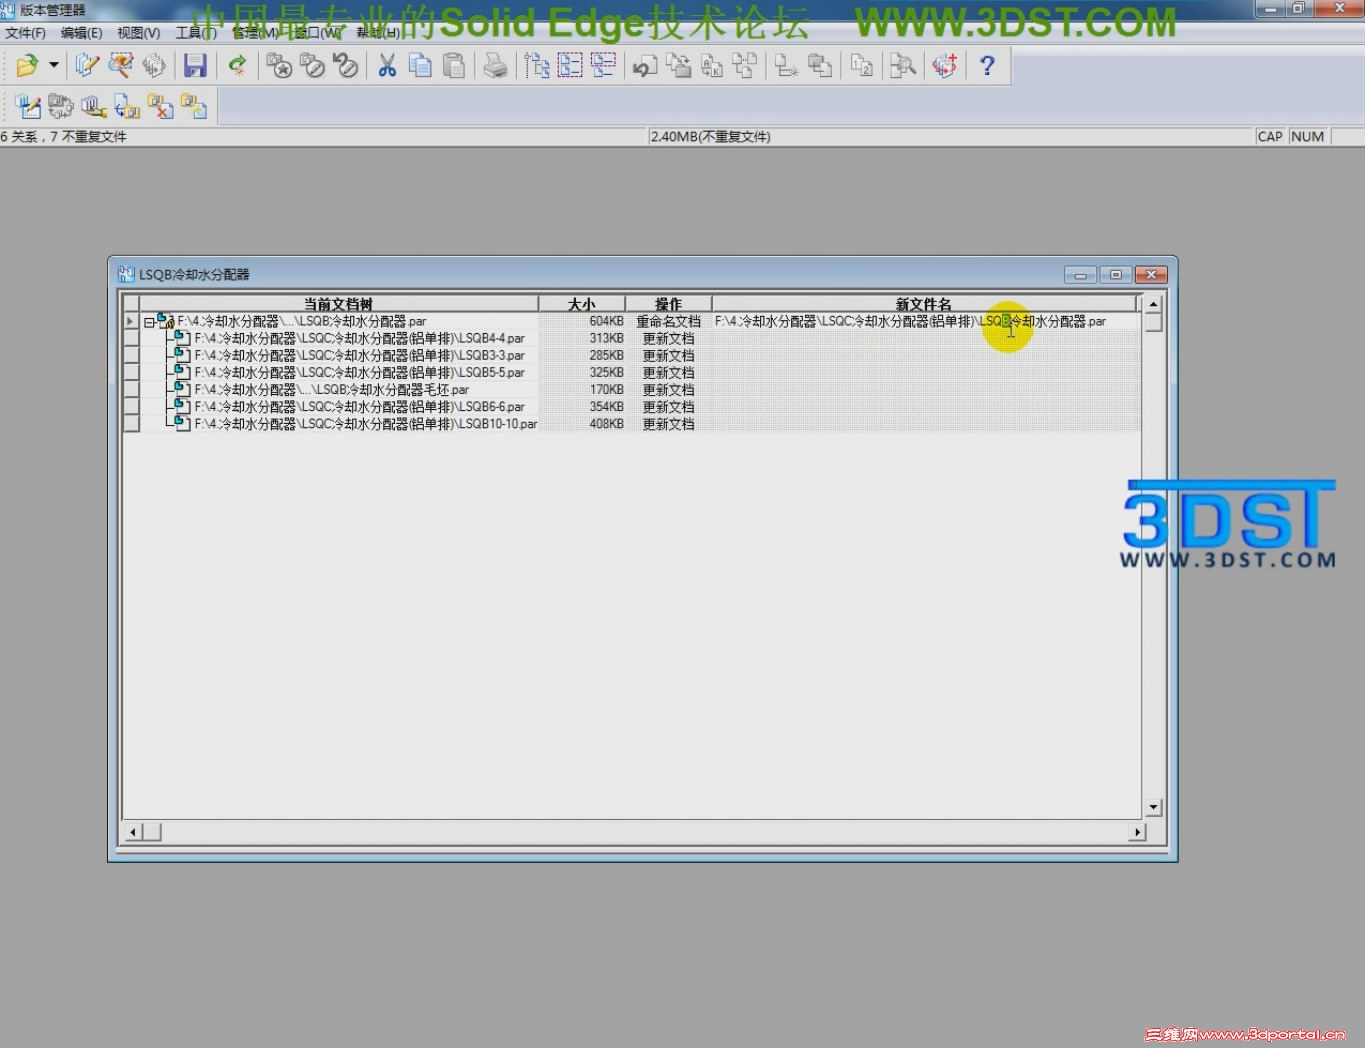The image size is (1365, 1048).
Task: Click the 604KB size cell
Action: [582, 322]
